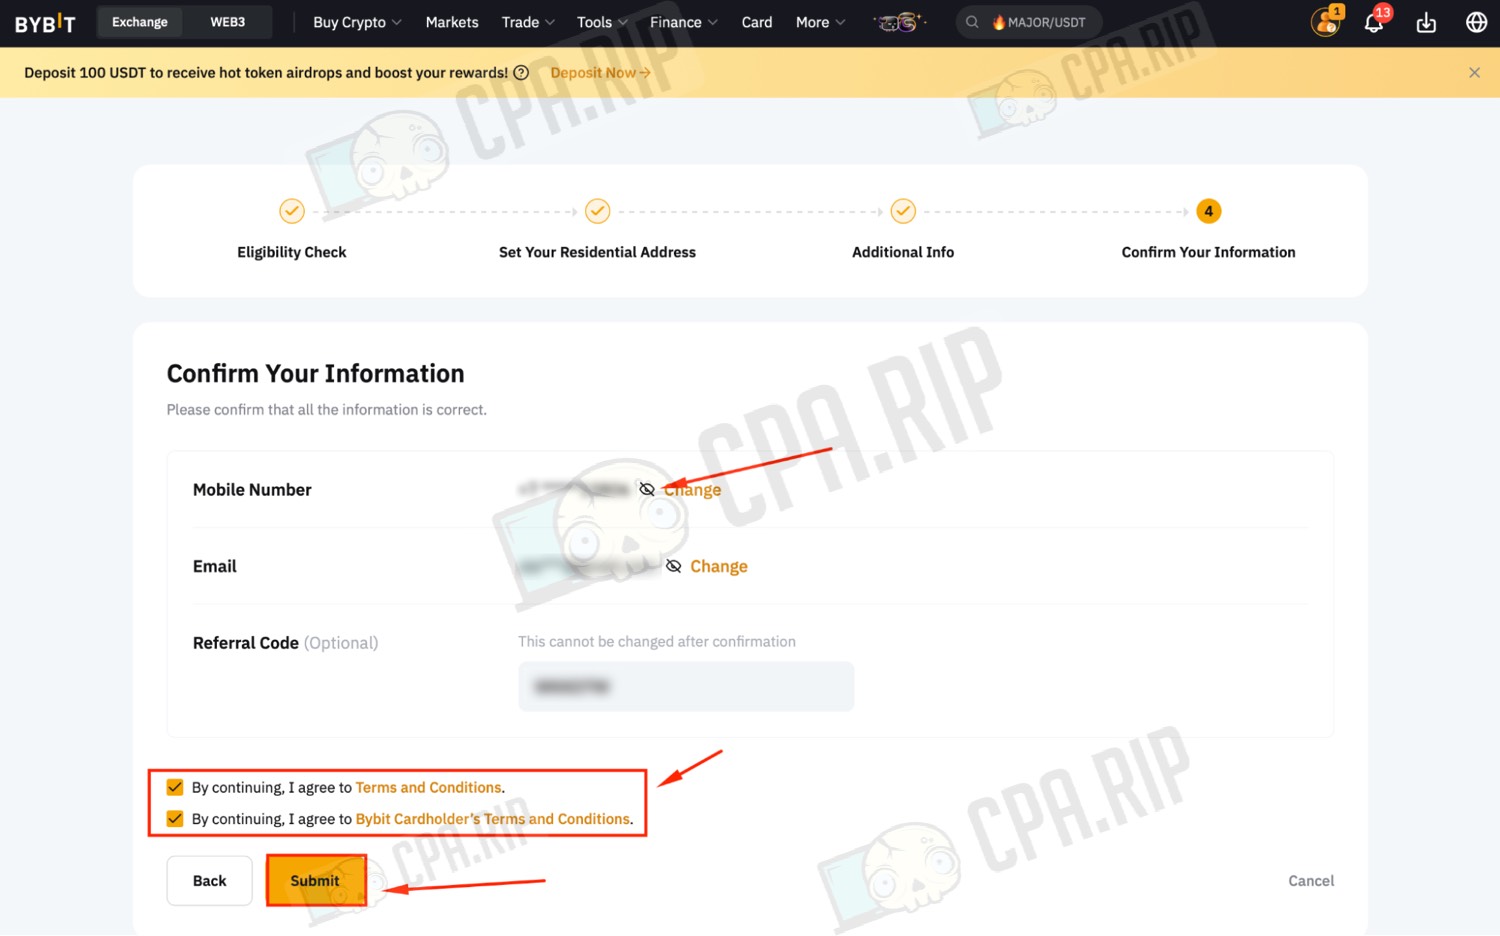Click the Set Your Residential Address step checkmark
Viewport: 1500px width, 936px height.
(x=597, y=211)
